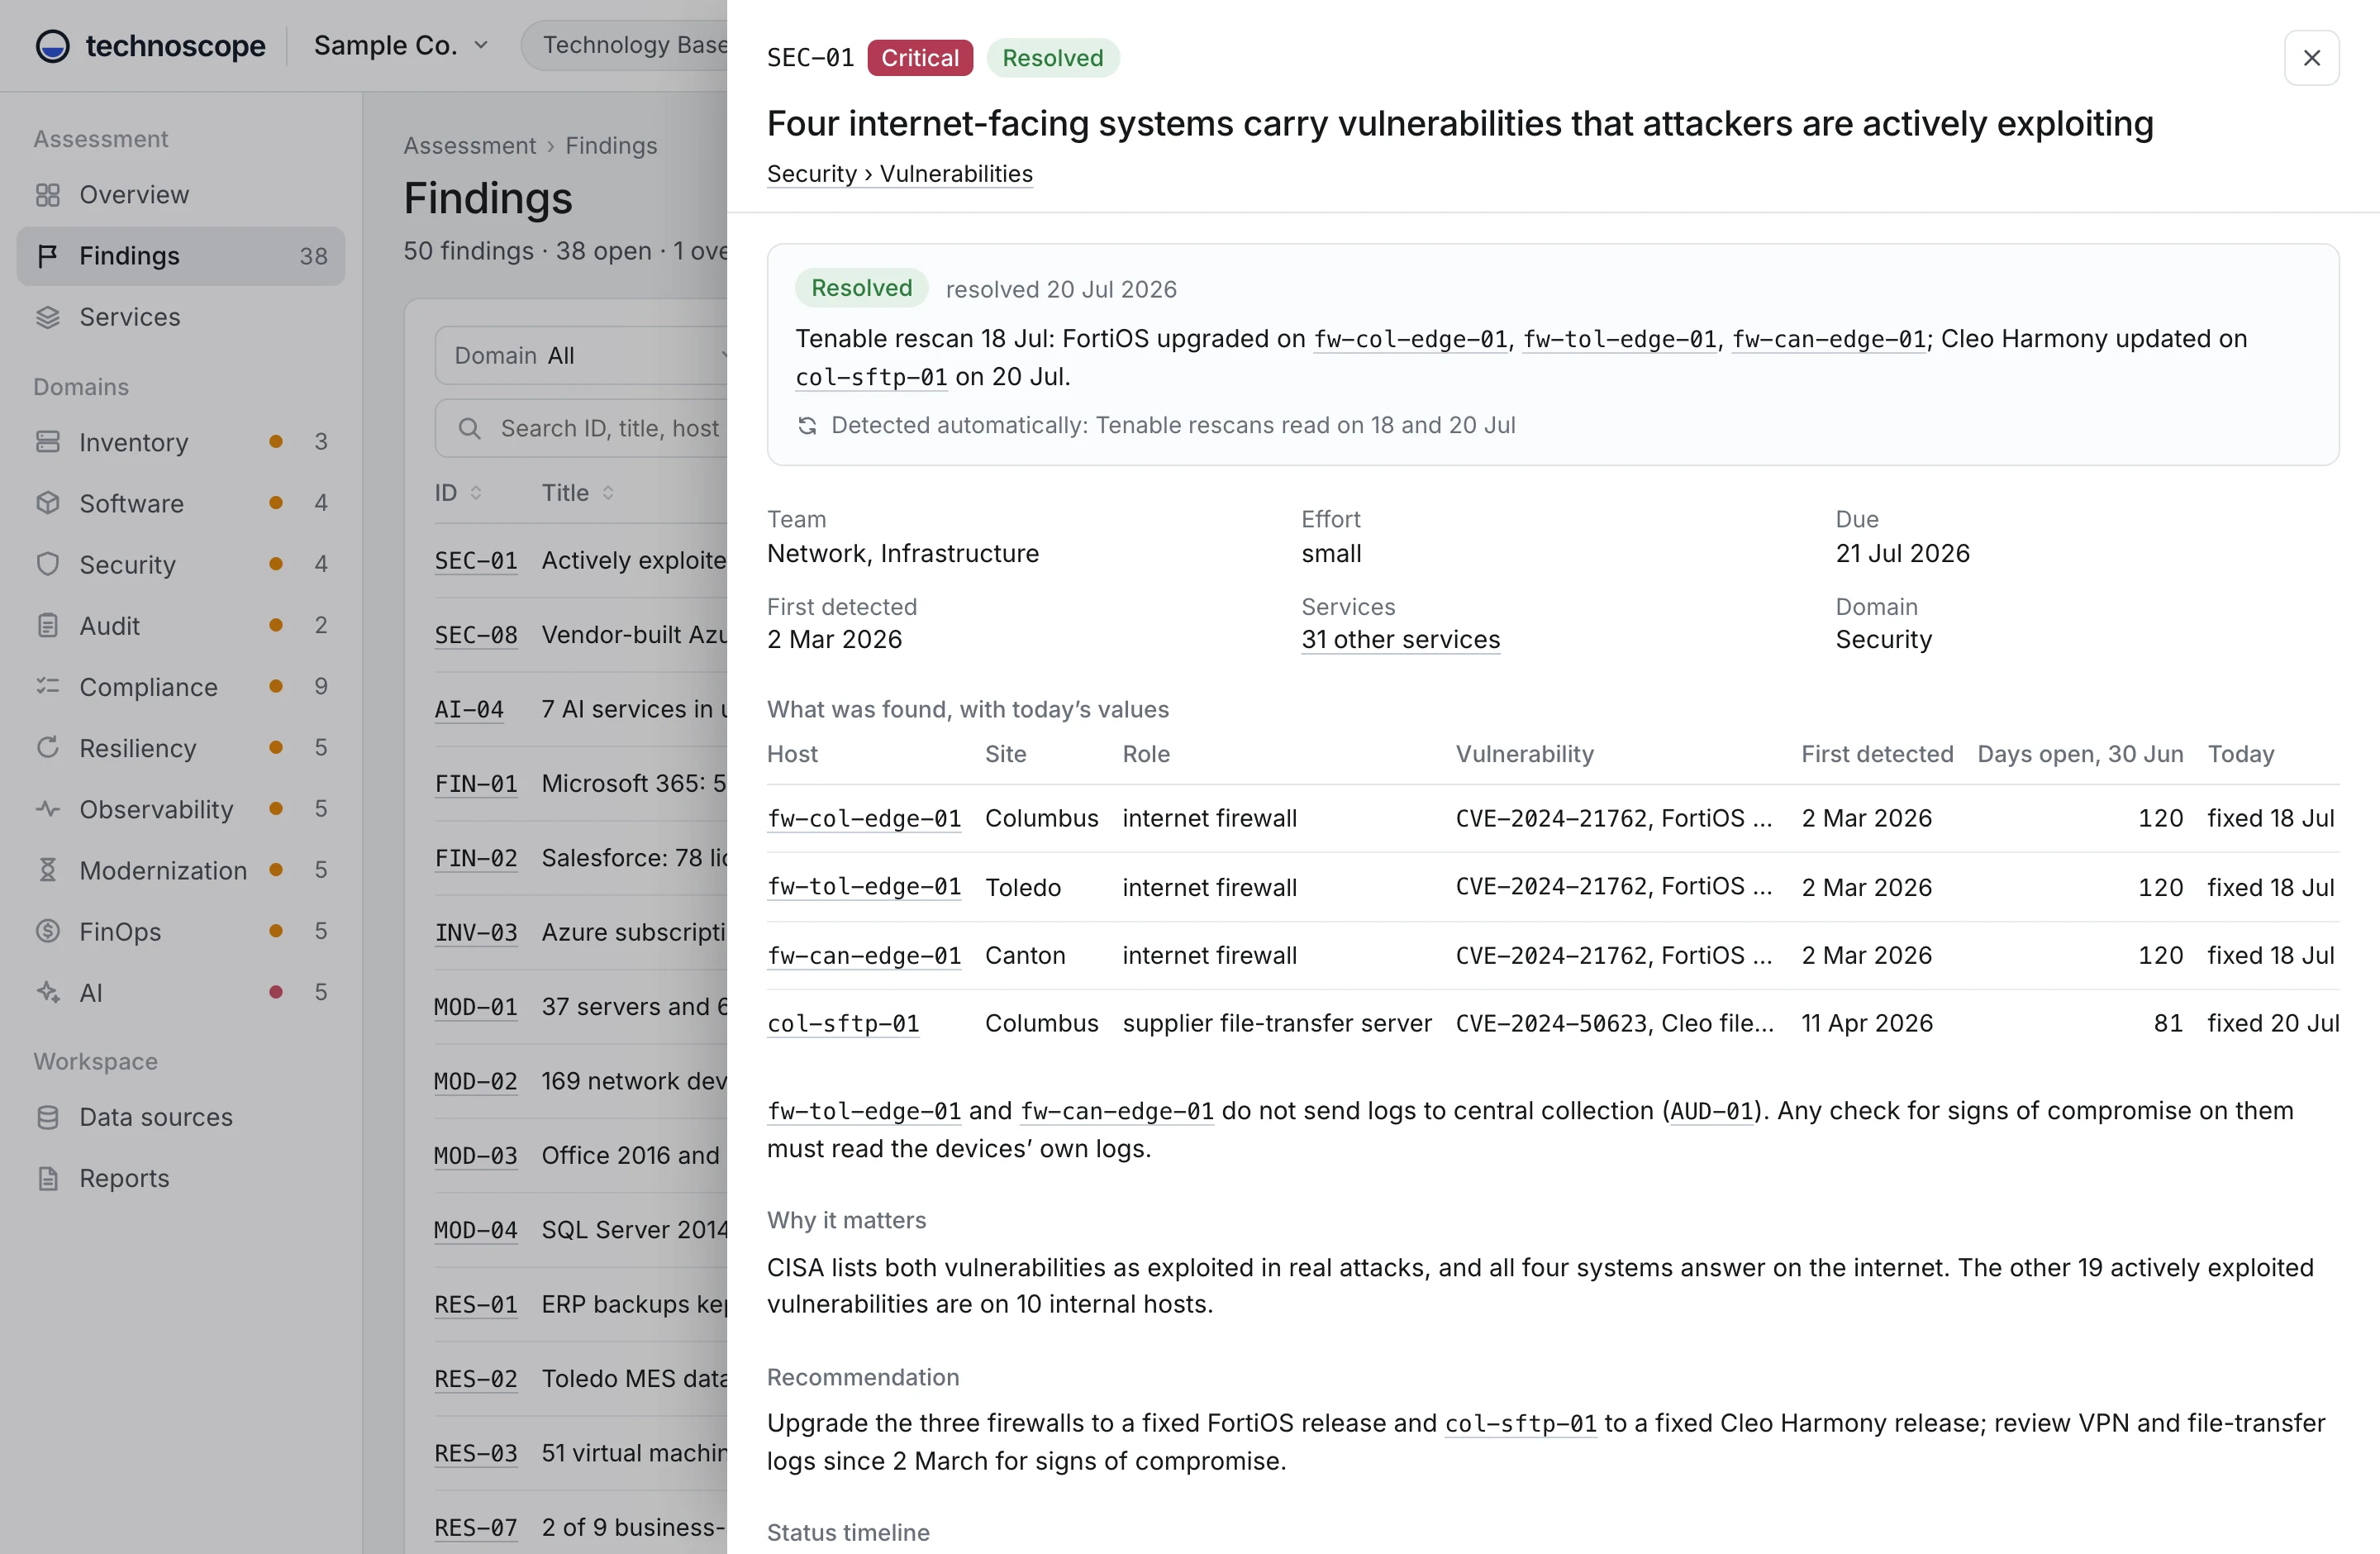
Task: Open the Security › Vulnerabilities breadcrumb link
Action: 899,174
